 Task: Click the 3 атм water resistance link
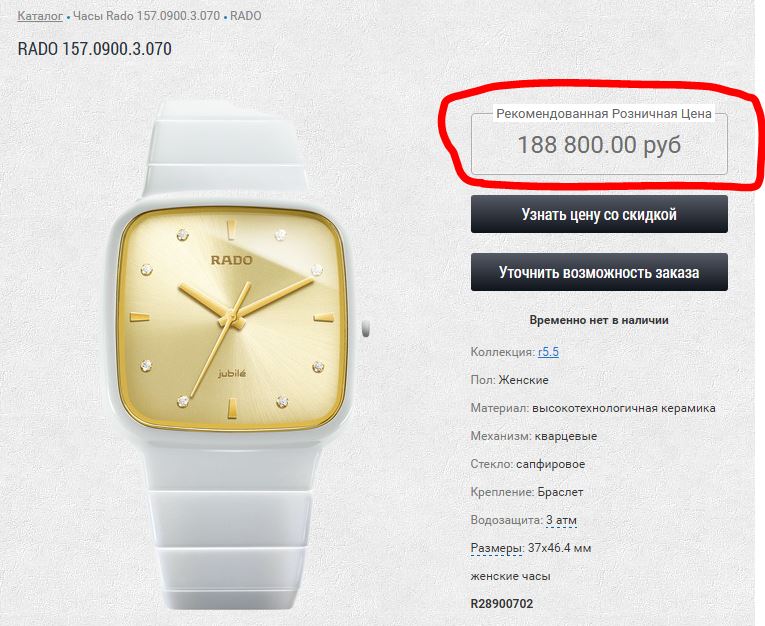[x=561, y=520]
